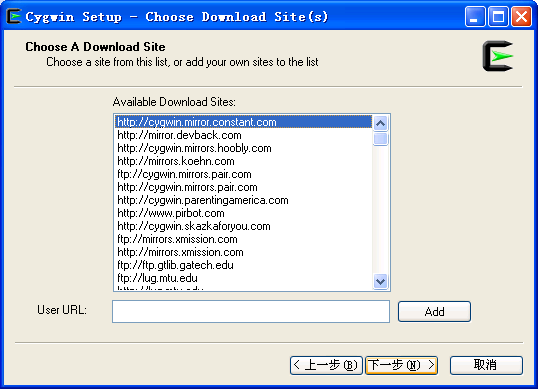The width and height of the screenshot is (538, 389).
Task: Continue with 下一步(N) button
Action: 401,365
